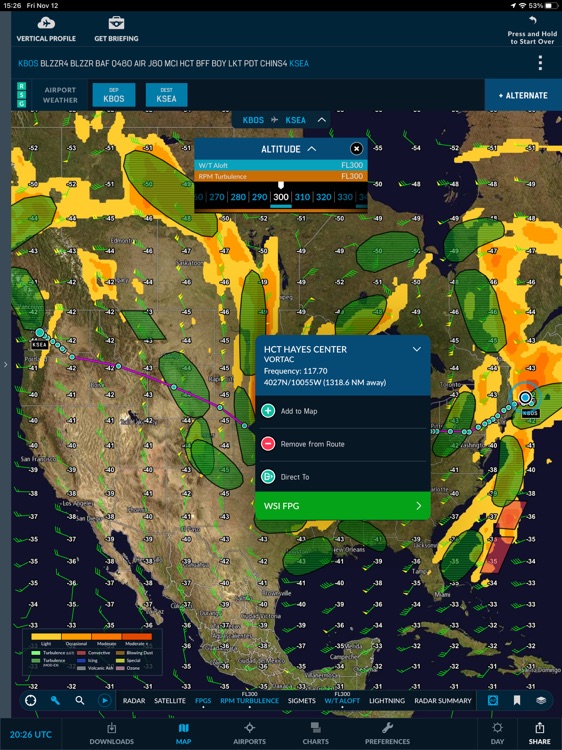Open the Preferences tab

tap(387, 733)
